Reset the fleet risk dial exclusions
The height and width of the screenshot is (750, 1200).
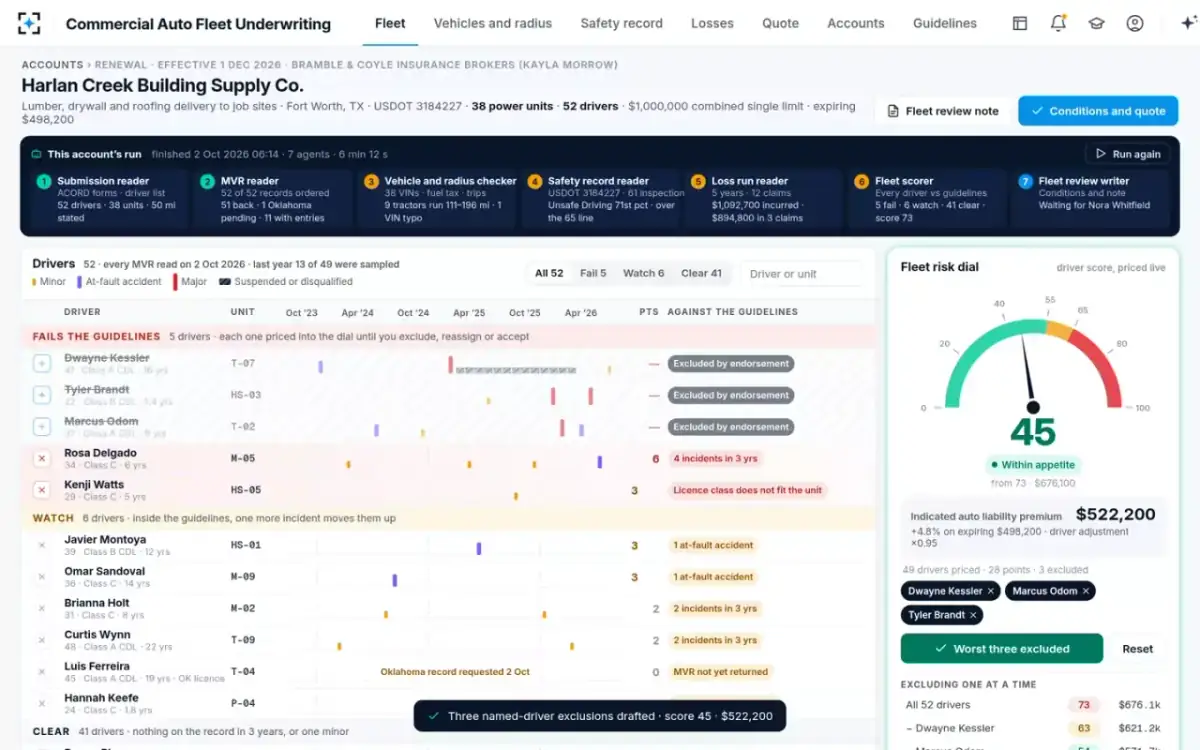click(x=1137, y=649)
